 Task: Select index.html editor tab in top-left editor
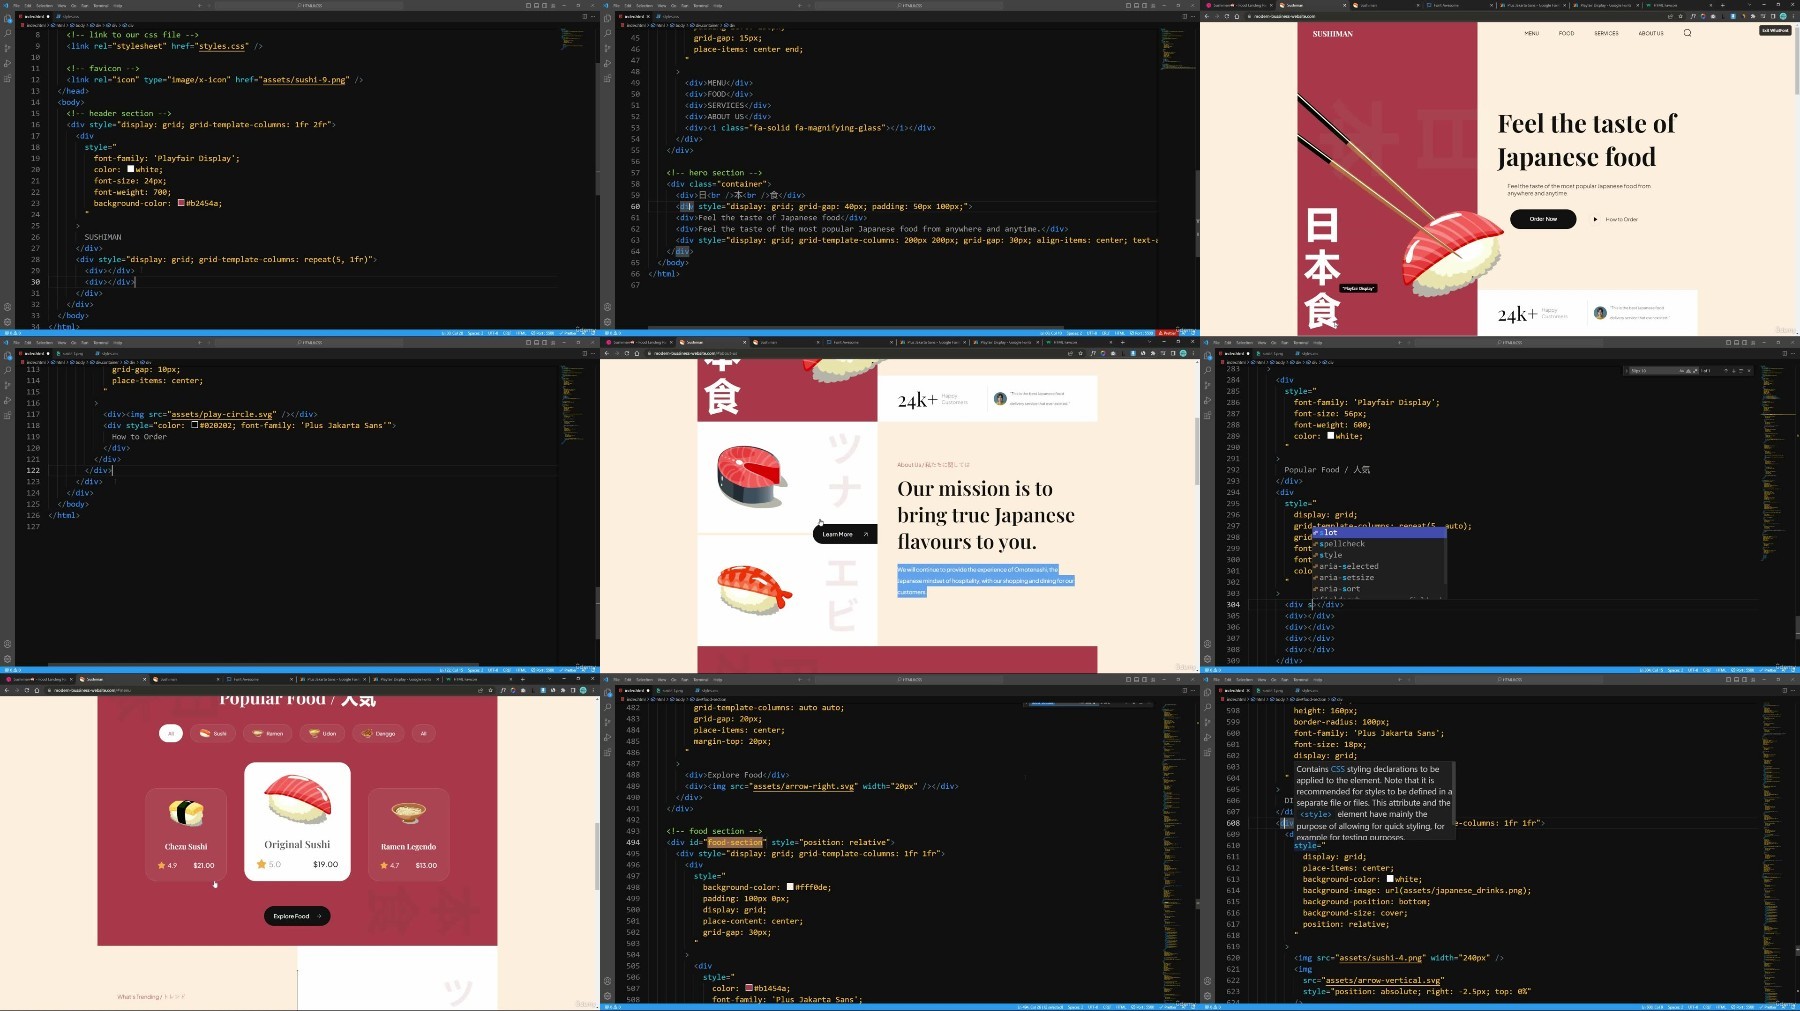click(x=35, y=16)
